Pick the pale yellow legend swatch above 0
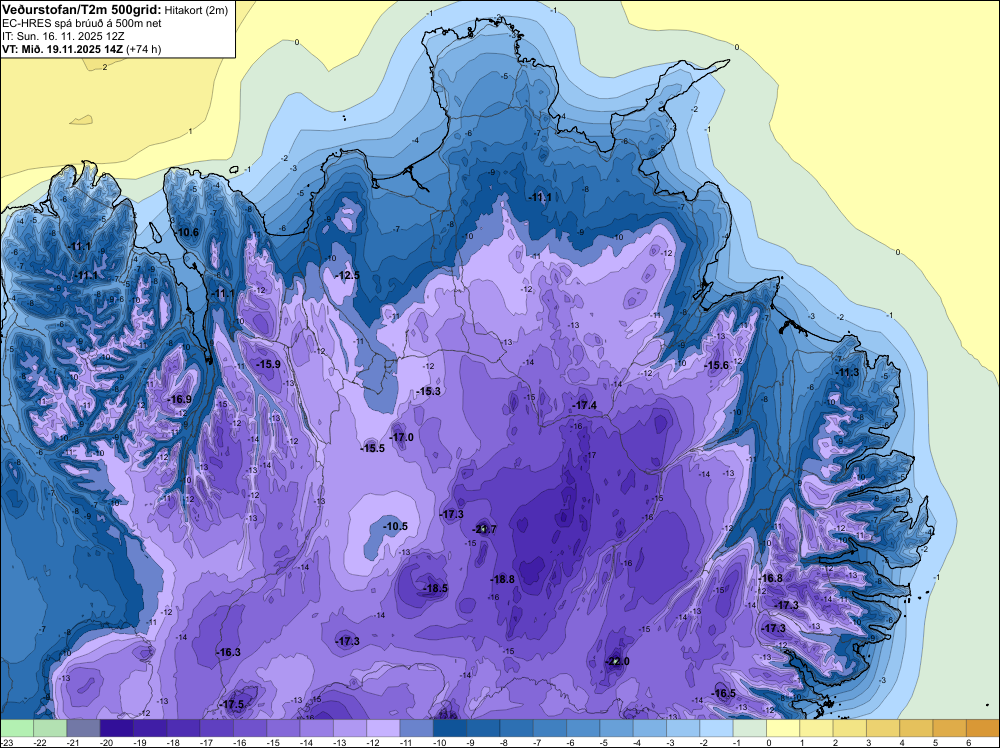This screenshot has height=748, width=1000. point(782,728)
